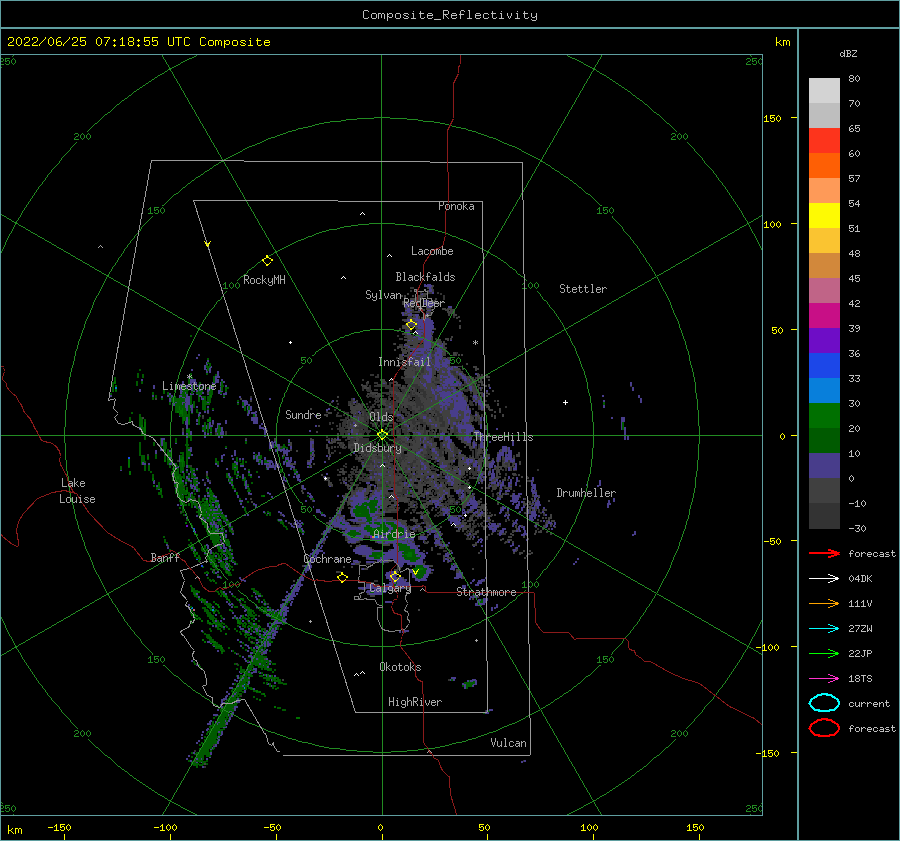The height and width of the screenshot is (841, 900).
Task: Click the cyan 27ZW arrow icon
Action: tap(824, 629)
